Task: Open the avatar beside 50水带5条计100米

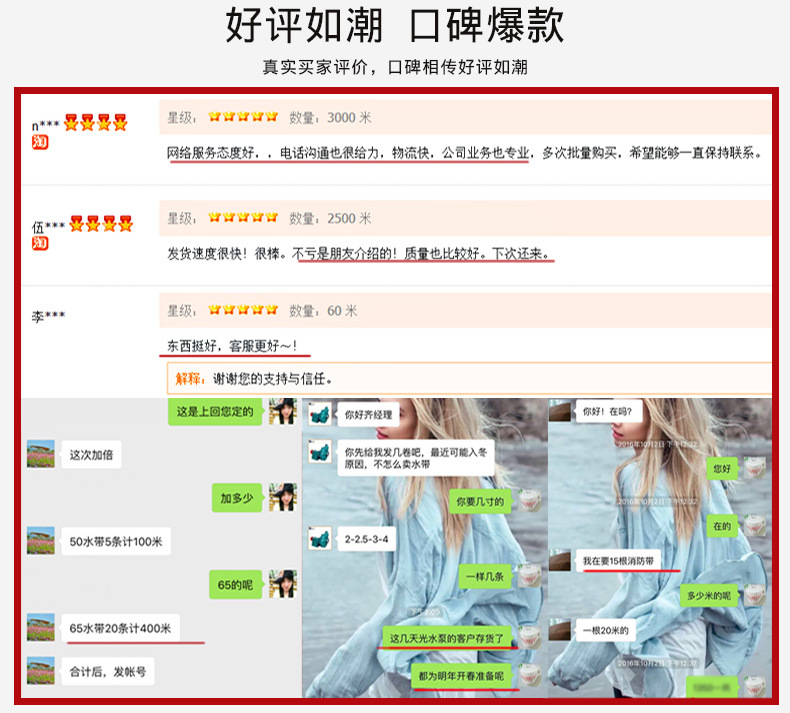Action: (41, 541)
